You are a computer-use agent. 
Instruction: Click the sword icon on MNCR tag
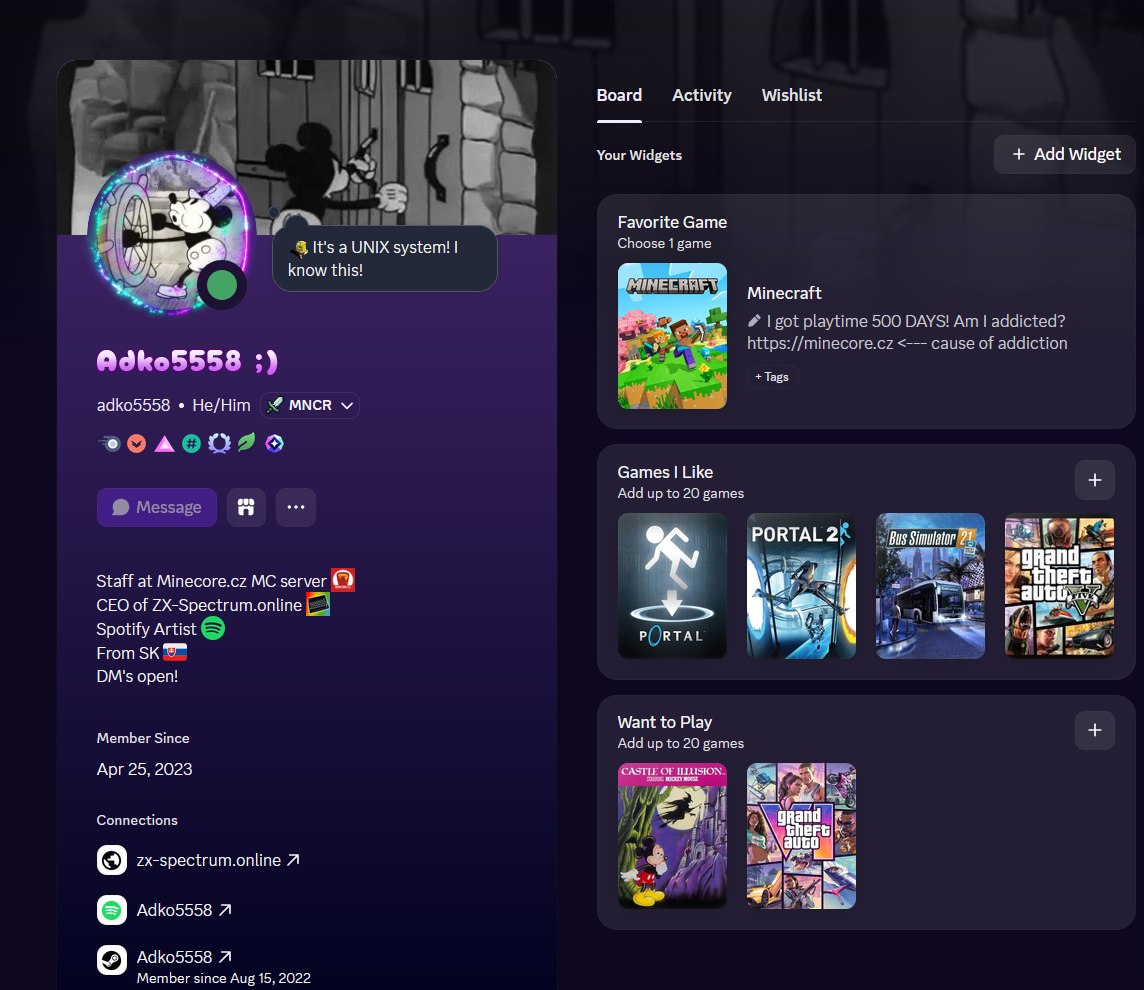click(x=274, y=405)
